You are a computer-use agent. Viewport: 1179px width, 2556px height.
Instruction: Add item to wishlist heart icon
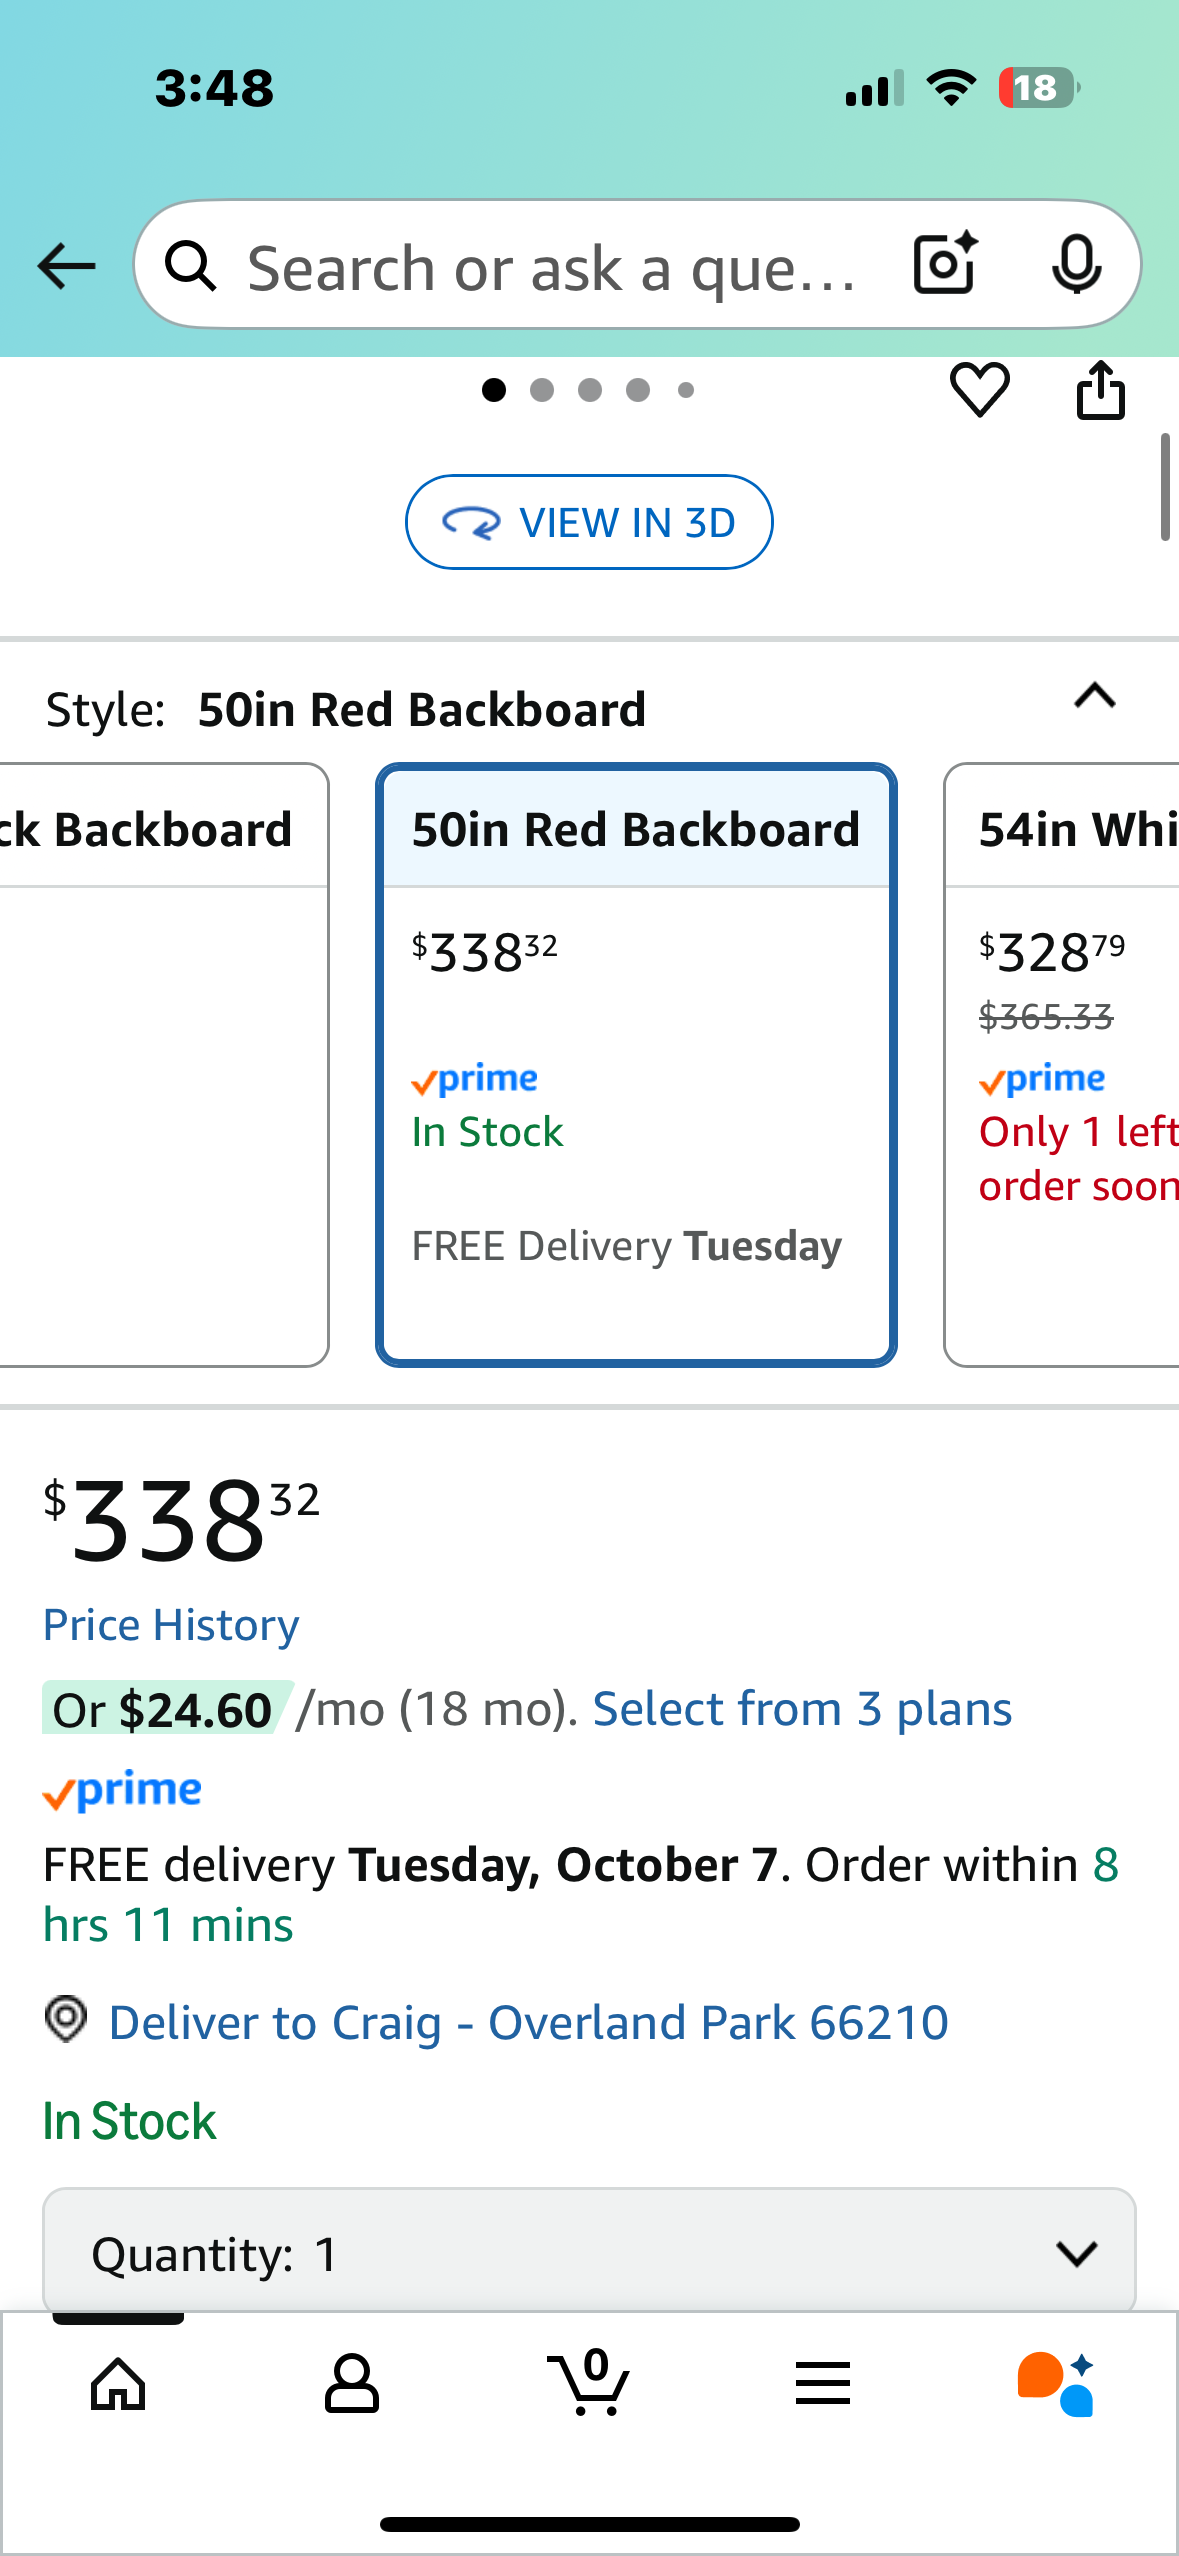coord(979,389)
